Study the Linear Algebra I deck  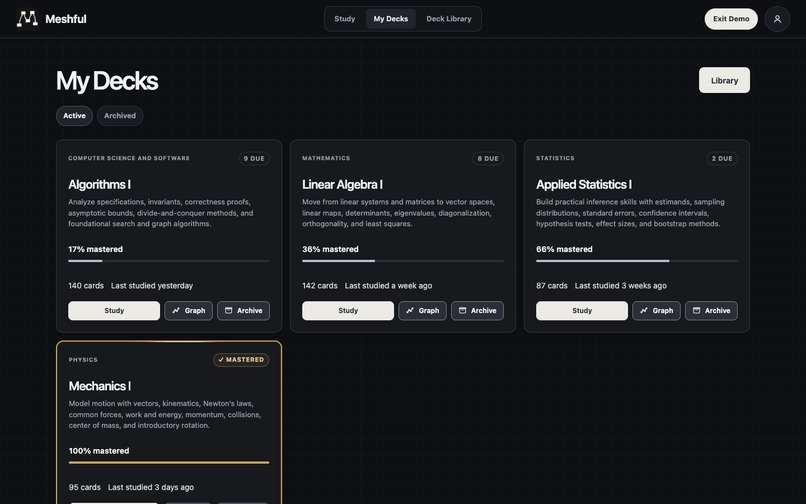coord(348,311)
